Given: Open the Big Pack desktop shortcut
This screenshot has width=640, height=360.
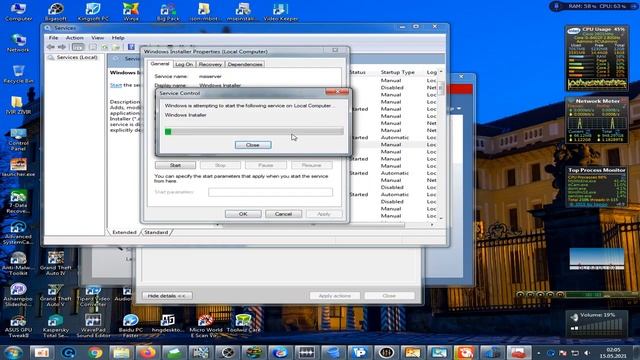Looking at the screenshot, I should pos(168,11).
